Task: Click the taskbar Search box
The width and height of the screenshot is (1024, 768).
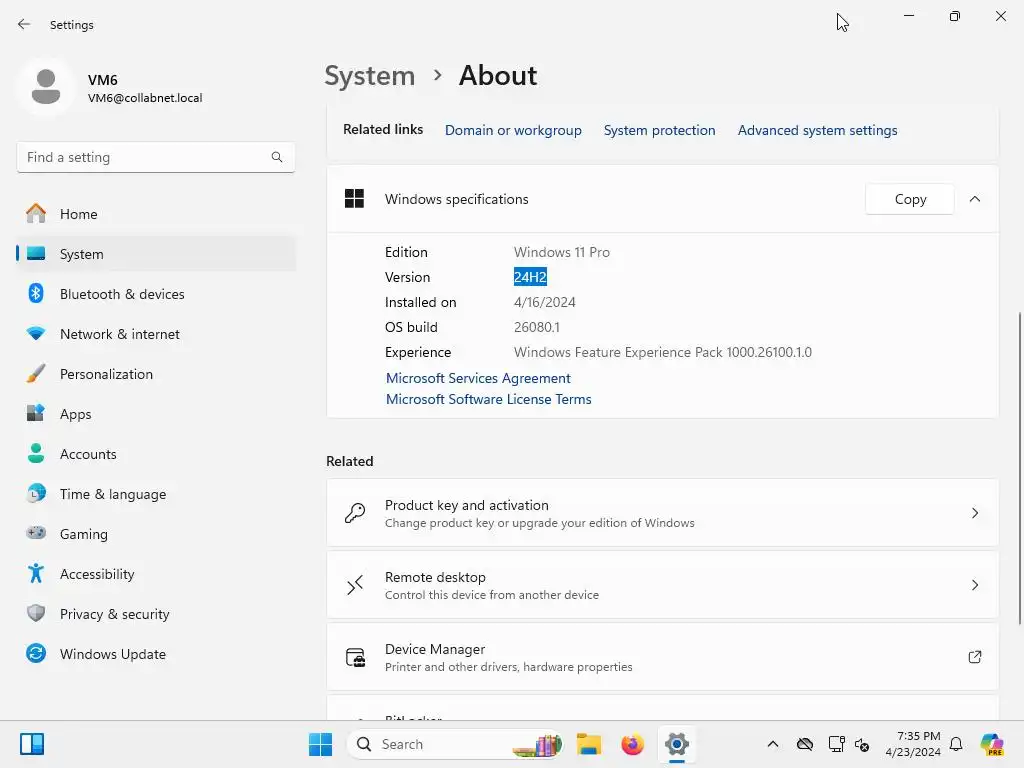Action: point(455,744)
